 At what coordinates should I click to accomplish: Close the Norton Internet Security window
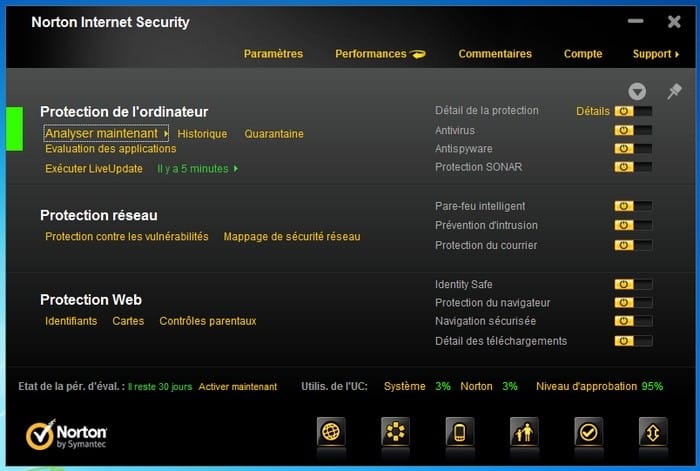pos(674,21)
